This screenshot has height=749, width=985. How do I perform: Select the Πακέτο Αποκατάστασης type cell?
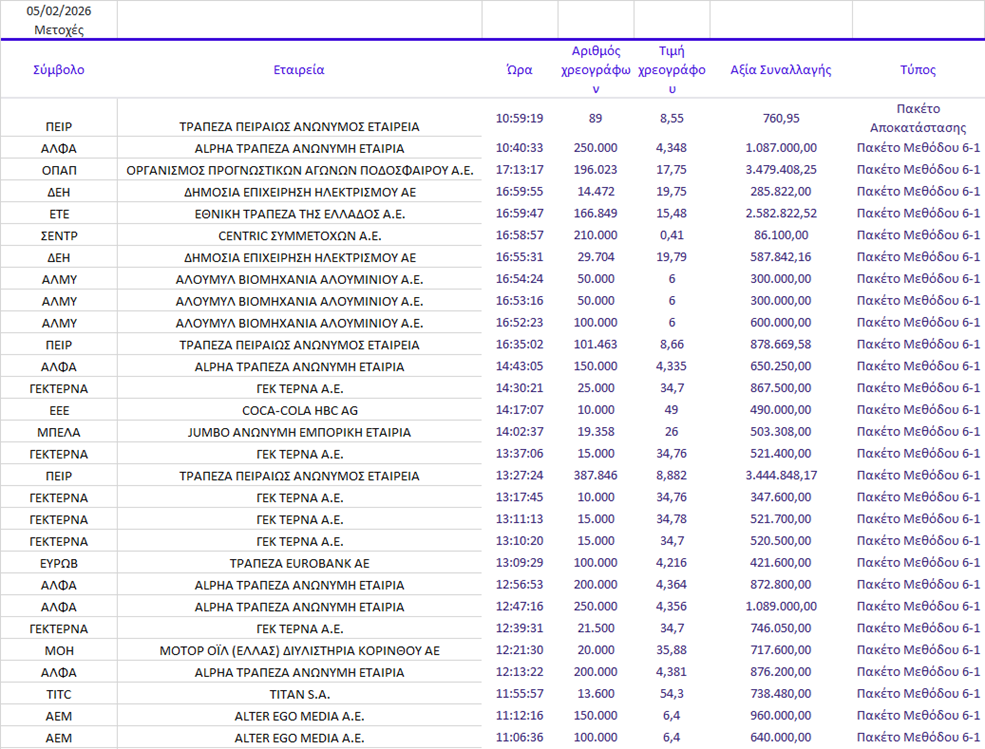click(x=918, y=118)
